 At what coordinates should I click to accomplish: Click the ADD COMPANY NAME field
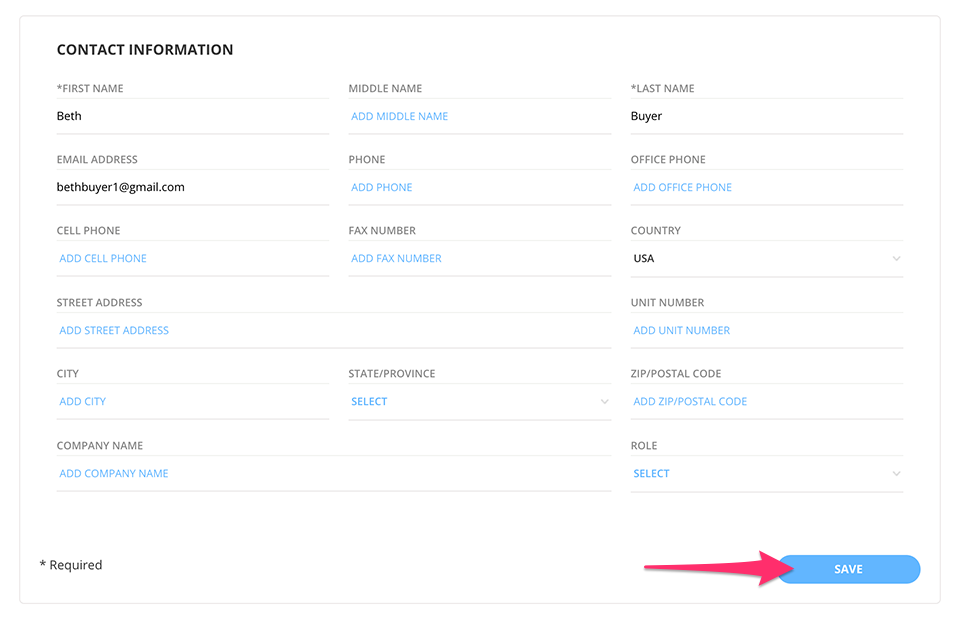coord(113,473)
